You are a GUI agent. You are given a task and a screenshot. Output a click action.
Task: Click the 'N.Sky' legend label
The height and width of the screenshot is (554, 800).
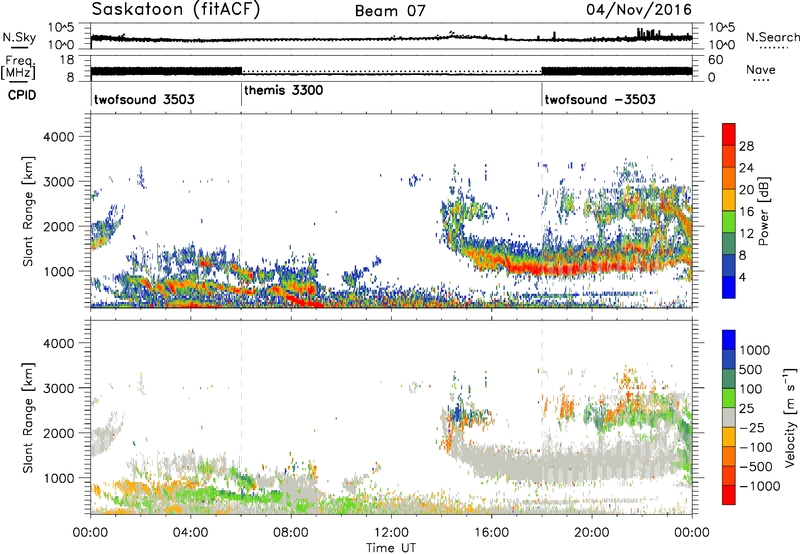[19, 37]
